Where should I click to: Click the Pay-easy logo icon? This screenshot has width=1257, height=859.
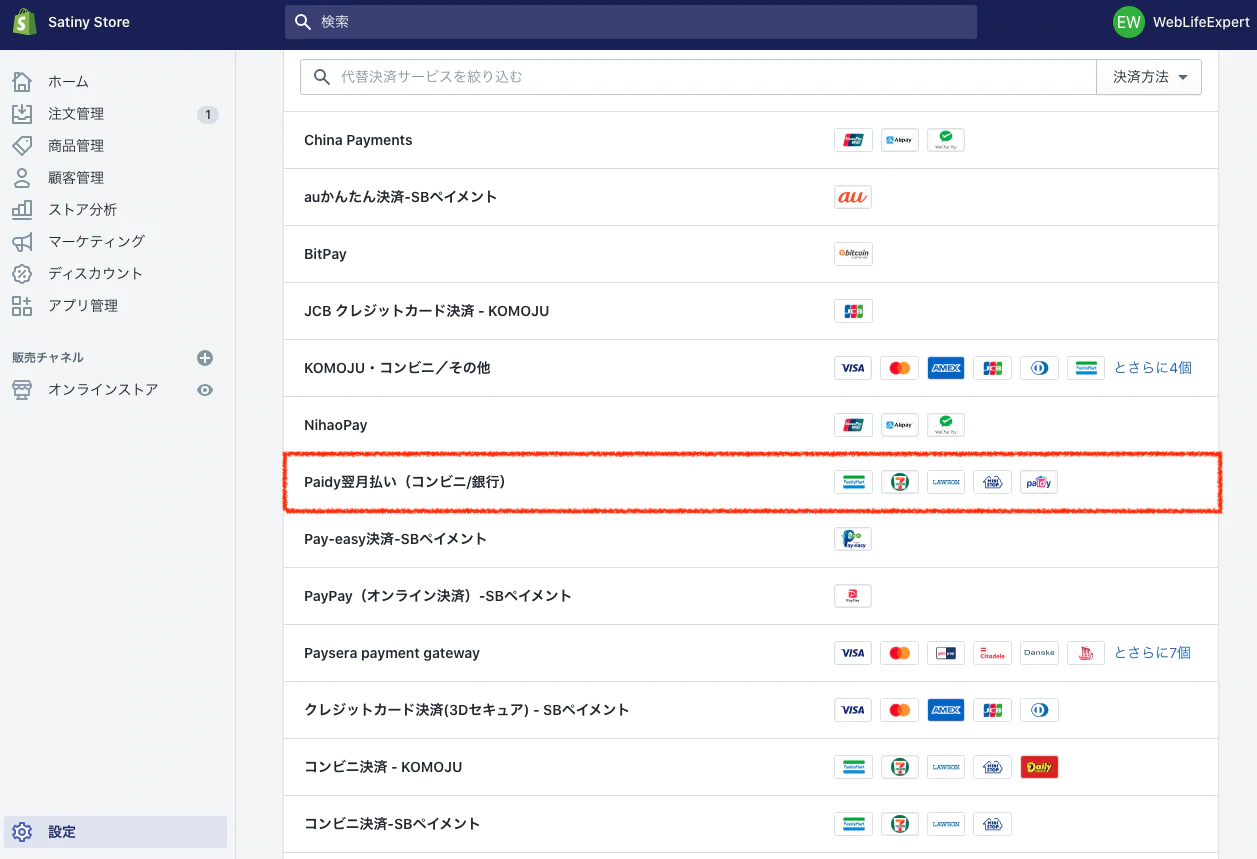[x=852, y=539]
